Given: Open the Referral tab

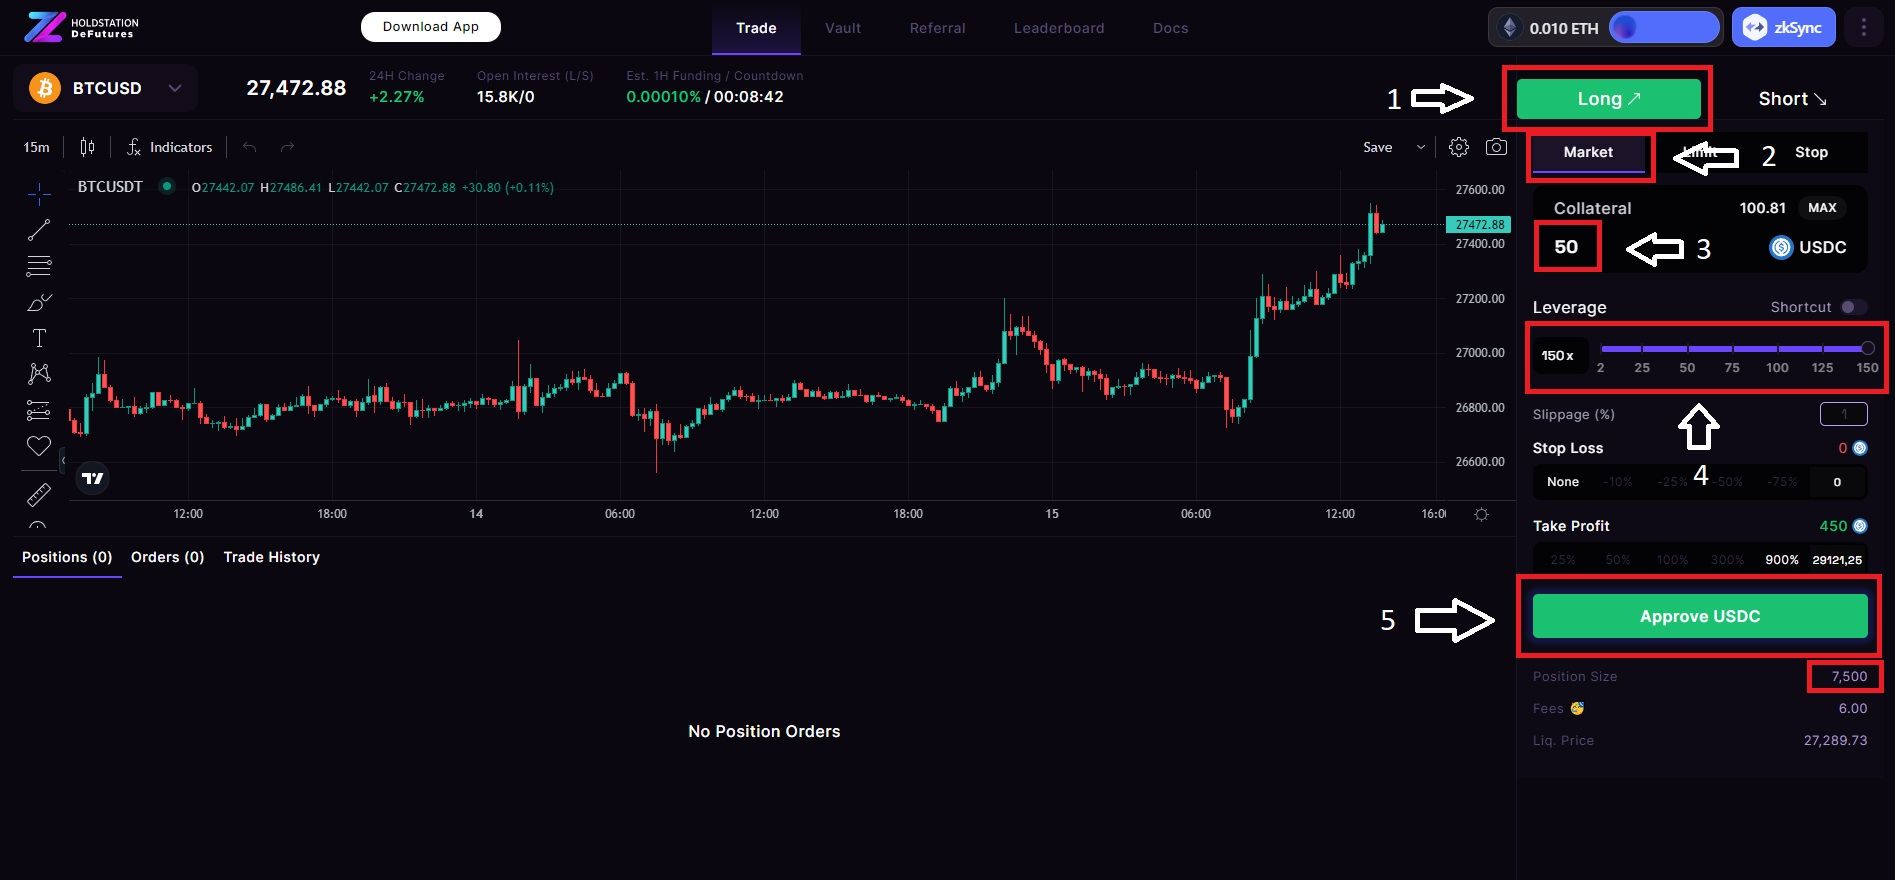Looking at the screenshot, I should click(x=937, y=28).
